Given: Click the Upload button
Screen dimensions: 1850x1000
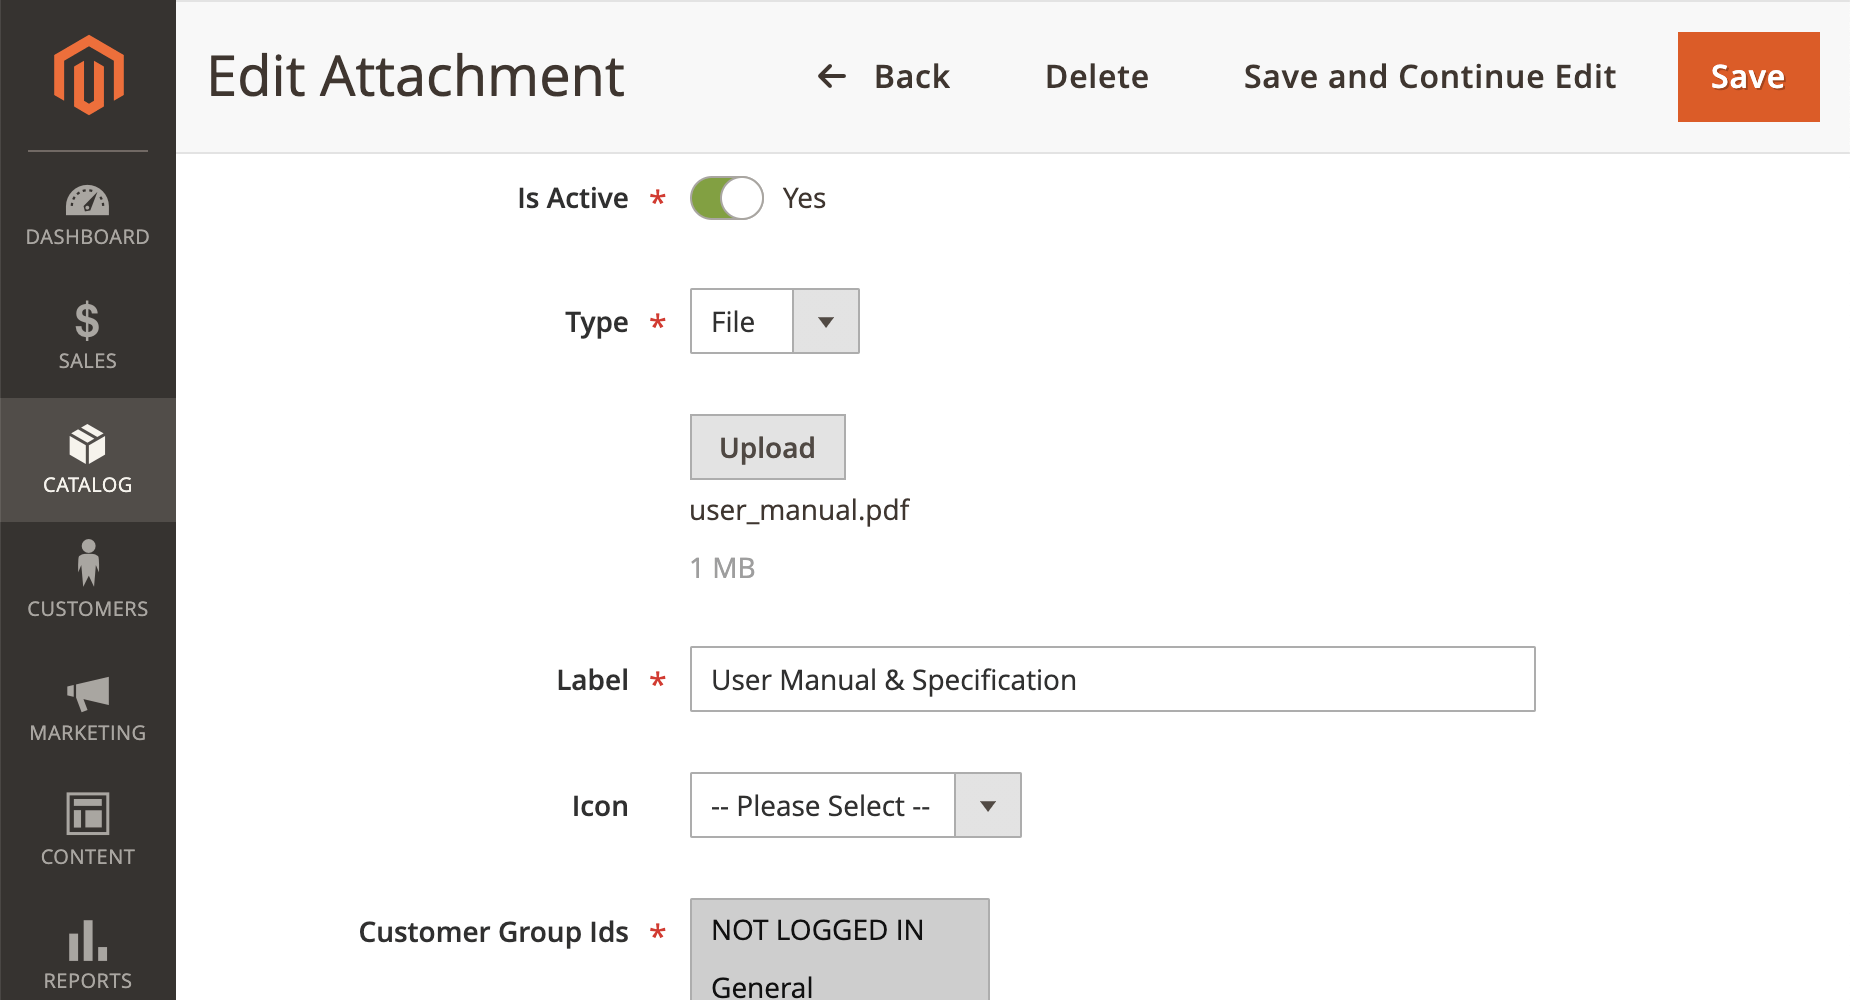Looking at the screenshot, I should tap(767, 447).
